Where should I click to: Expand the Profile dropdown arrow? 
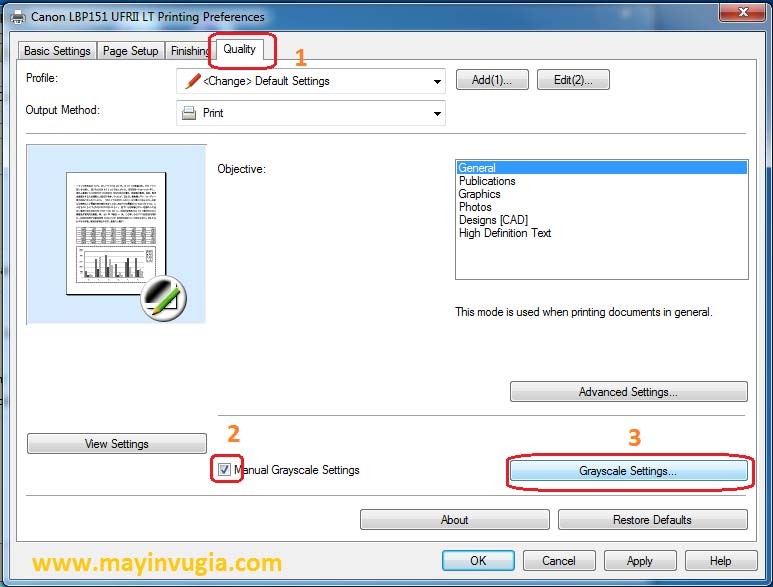(437, 81)
